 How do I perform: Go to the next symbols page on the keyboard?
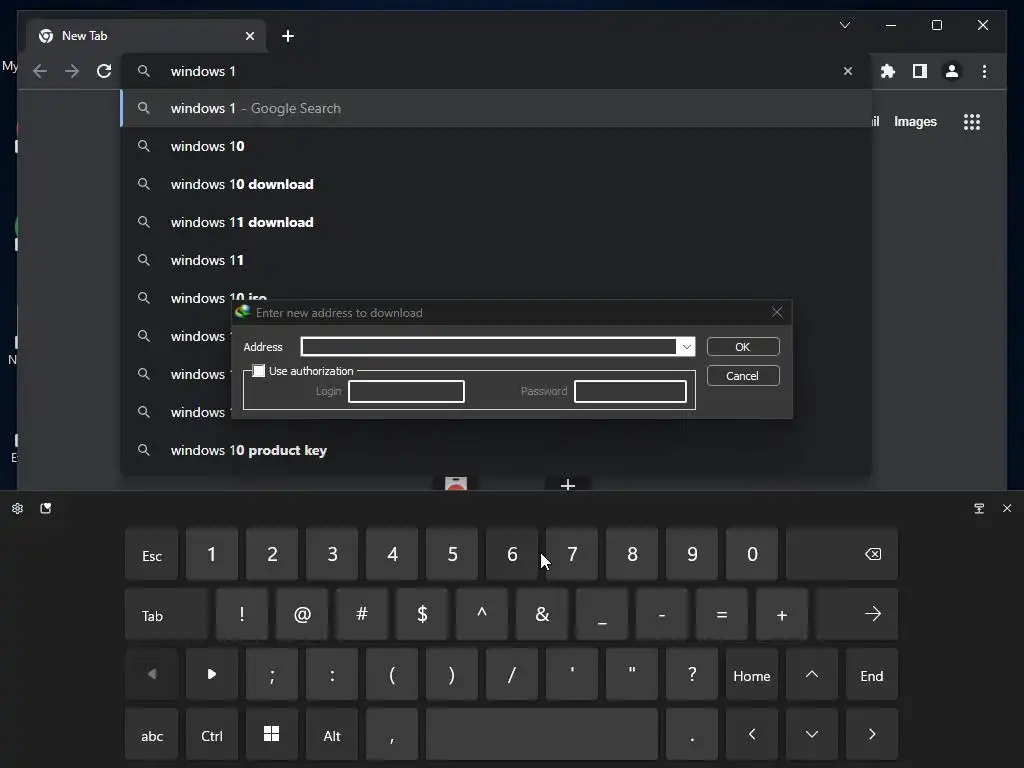click(x=212, y=675)
